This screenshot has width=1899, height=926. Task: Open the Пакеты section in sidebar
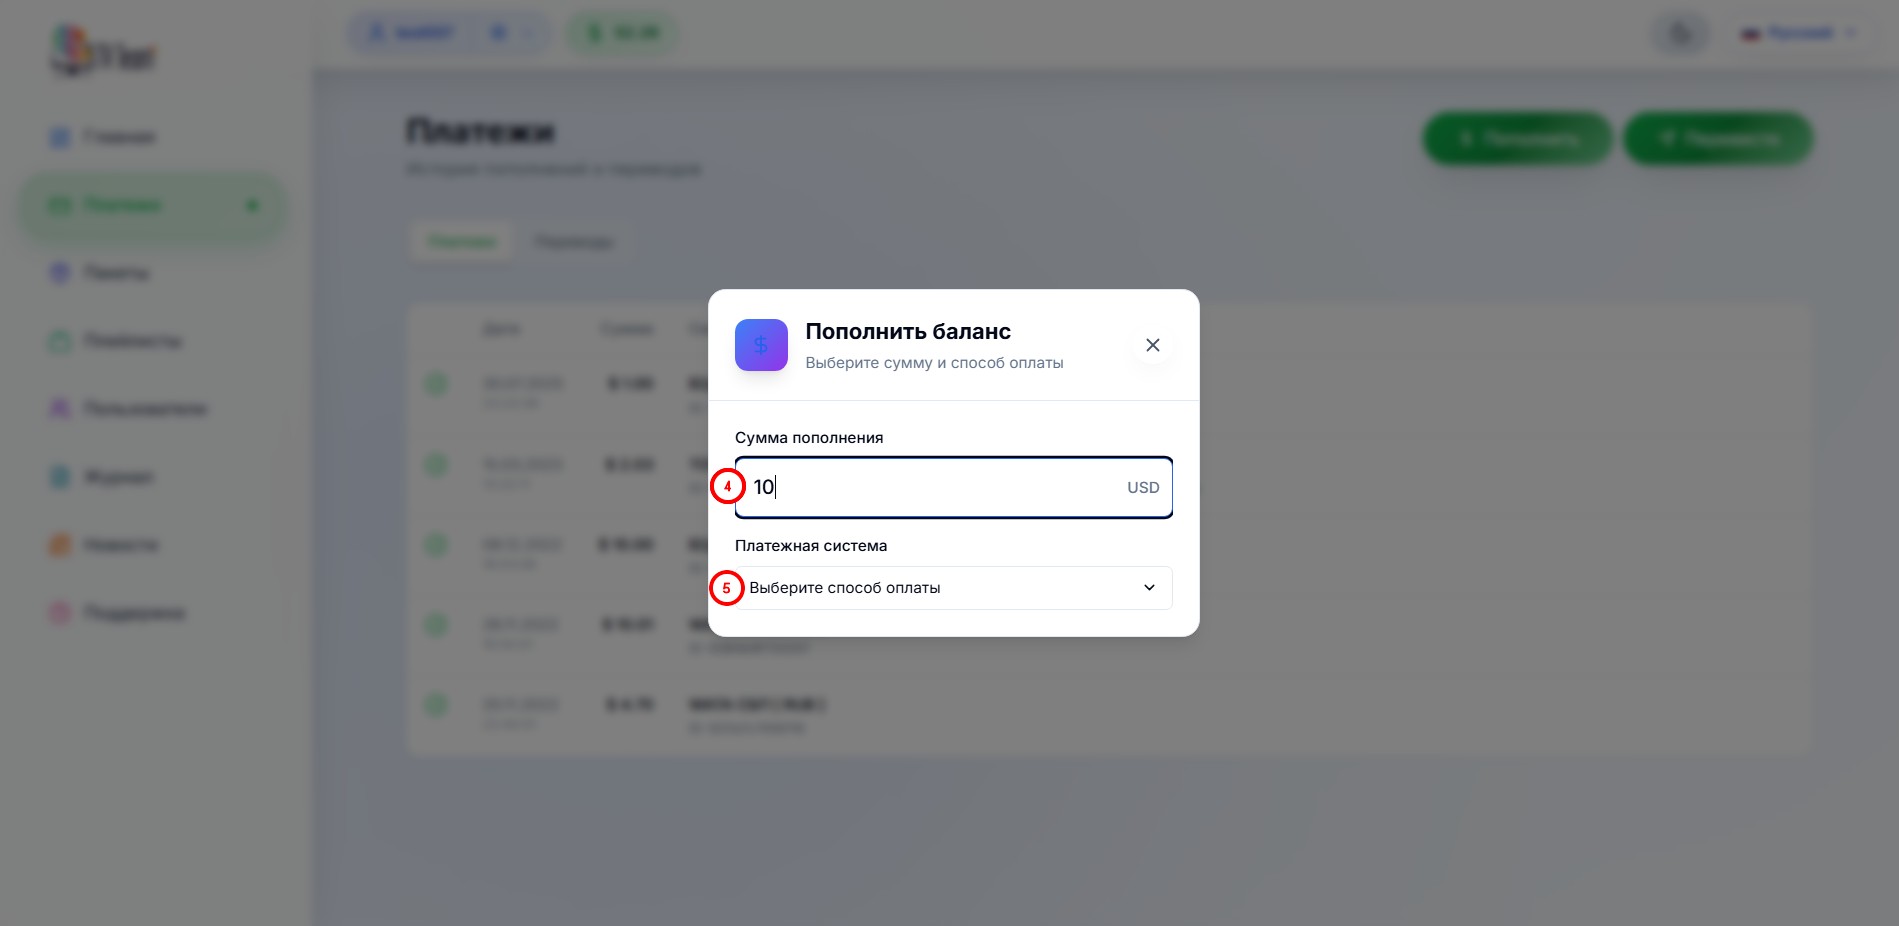(115, 273)
